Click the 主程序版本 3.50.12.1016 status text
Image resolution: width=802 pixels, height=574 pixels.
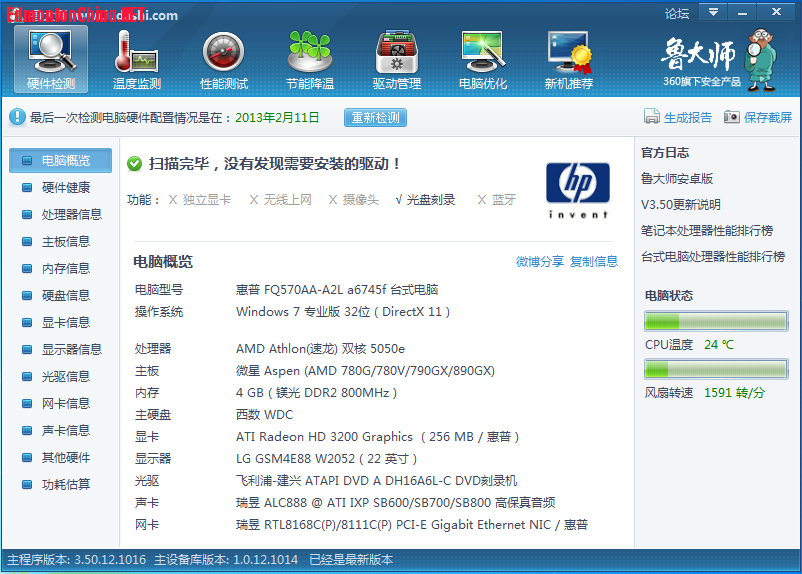77,560
